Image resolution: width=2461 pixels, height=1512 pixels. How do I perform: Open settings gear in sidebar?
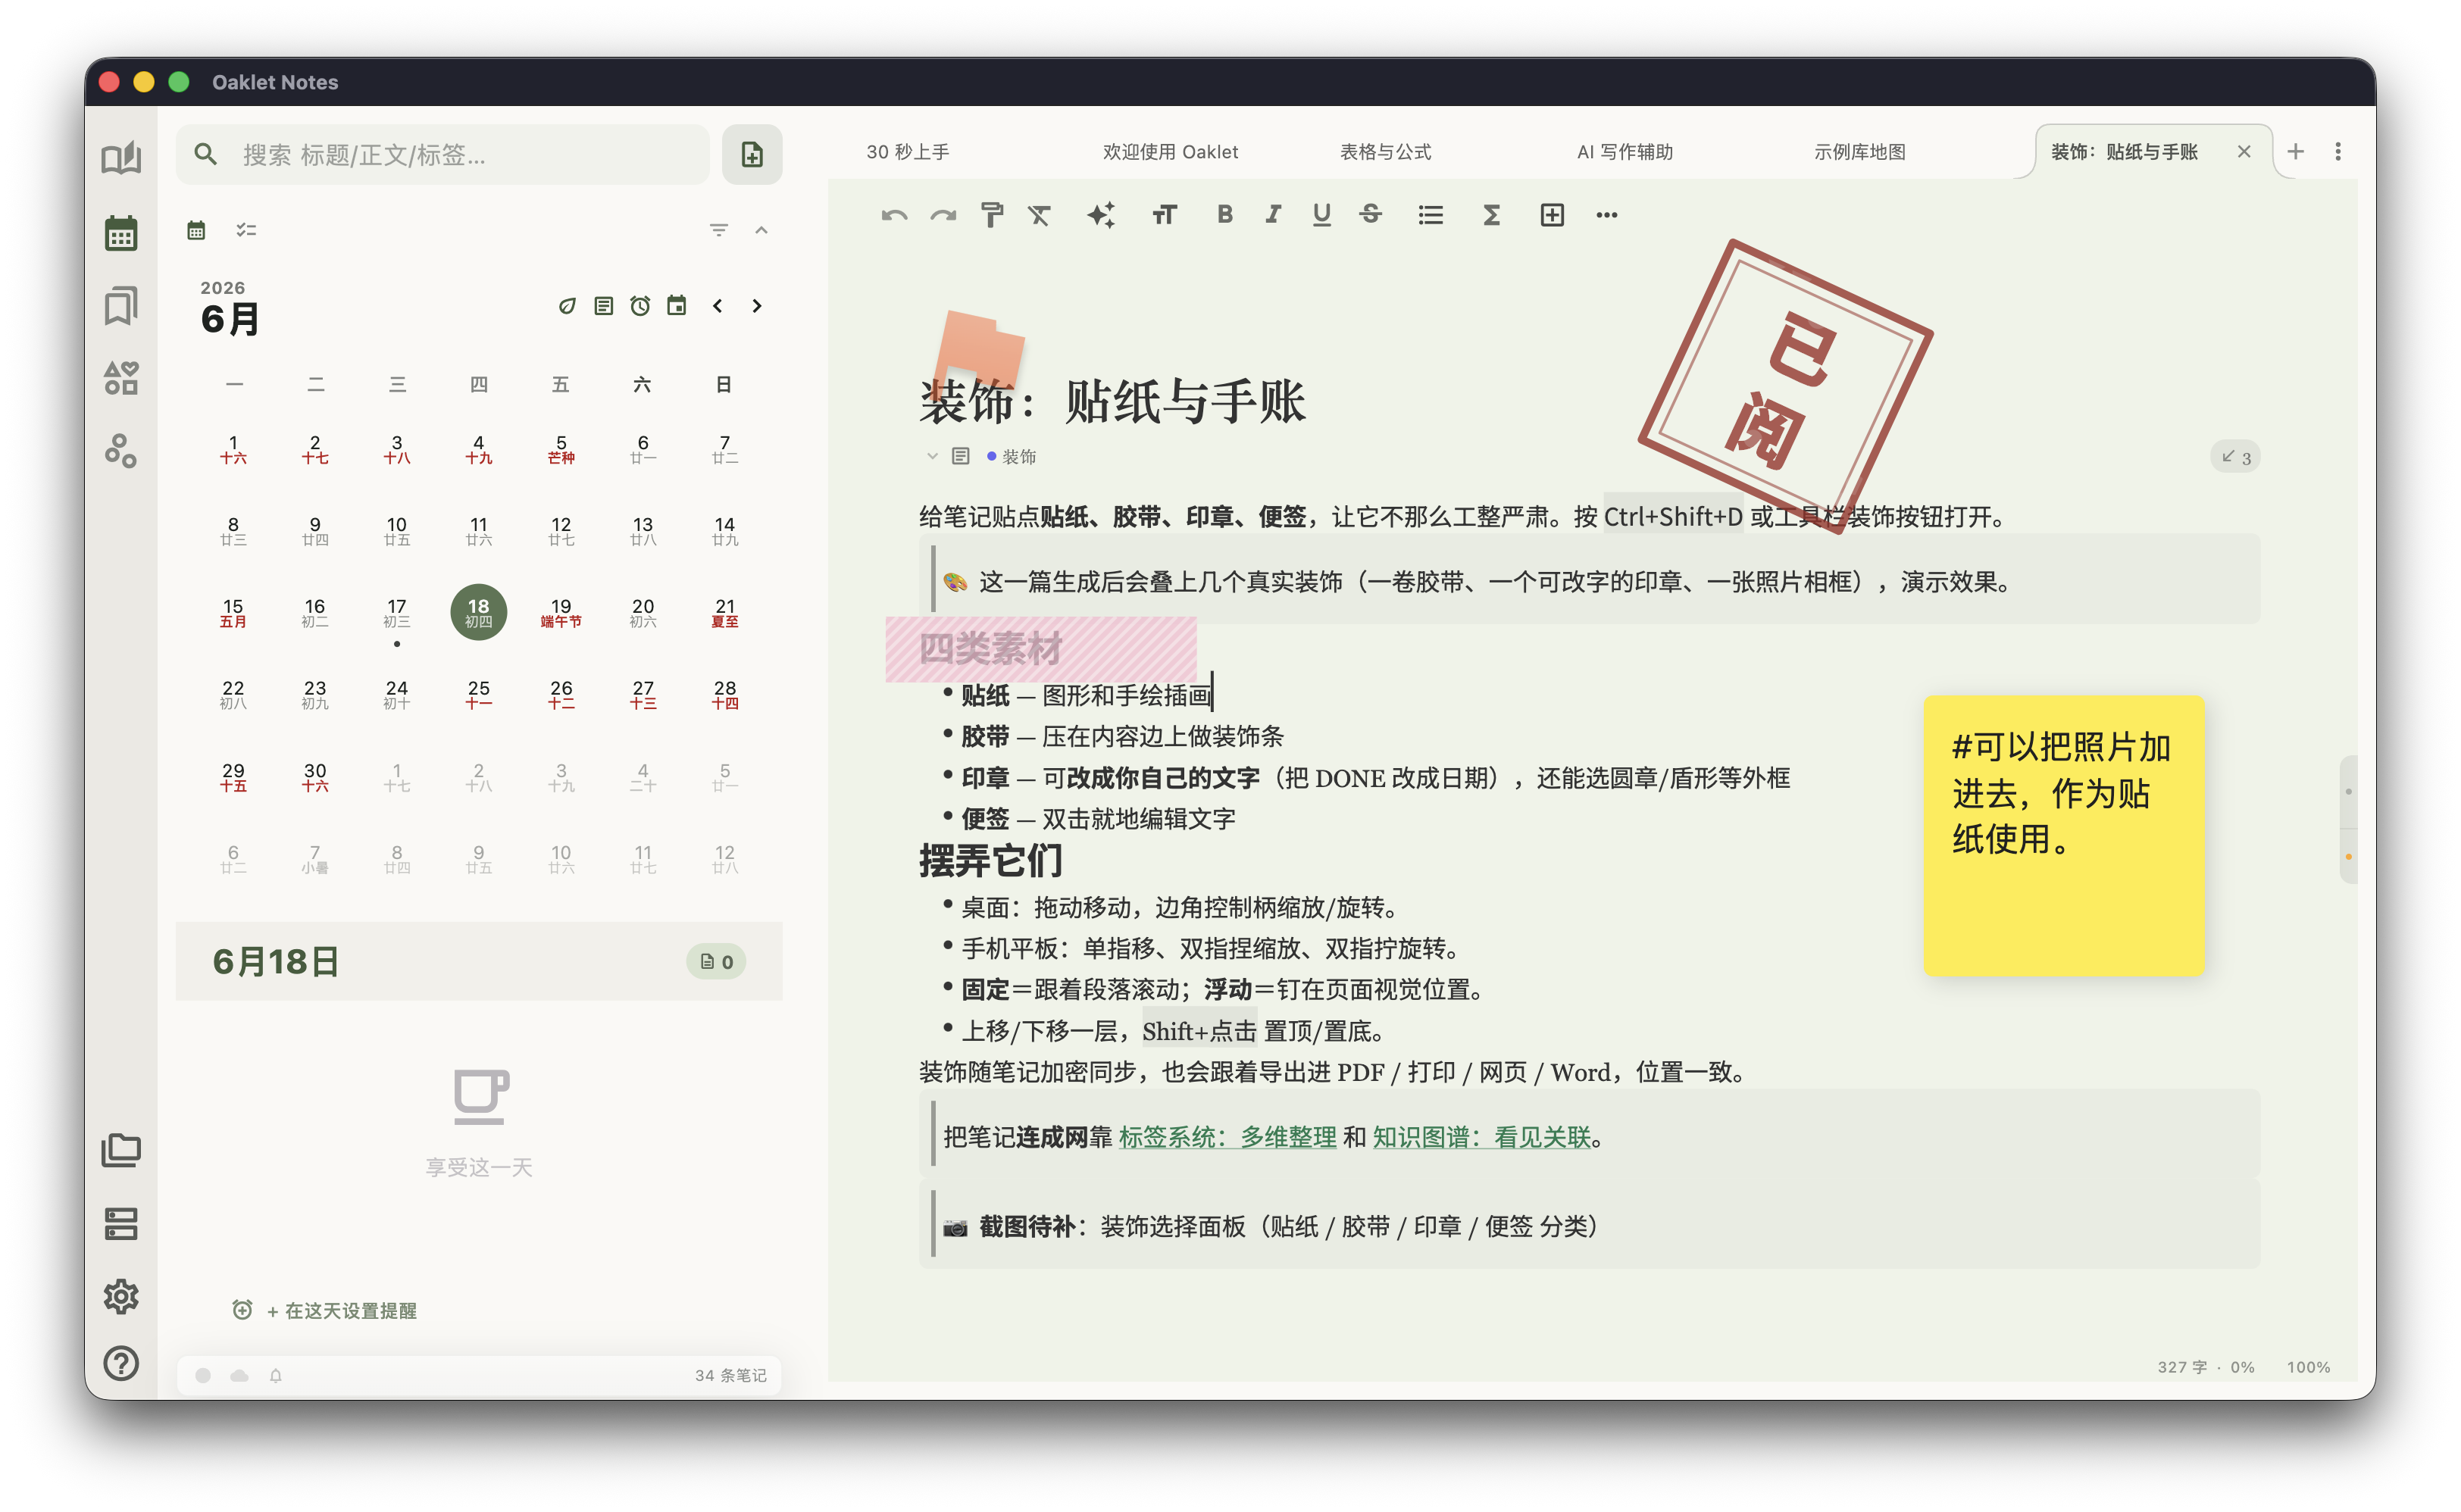click(121, 1296)
